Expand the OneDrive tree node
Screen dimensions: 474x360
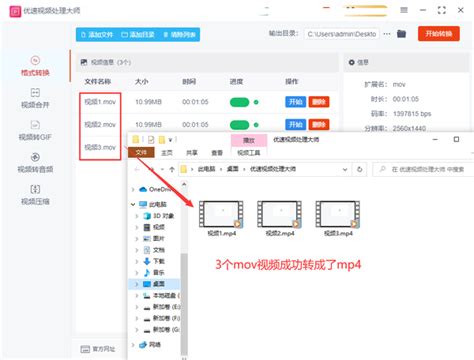(x=133, y=190)
